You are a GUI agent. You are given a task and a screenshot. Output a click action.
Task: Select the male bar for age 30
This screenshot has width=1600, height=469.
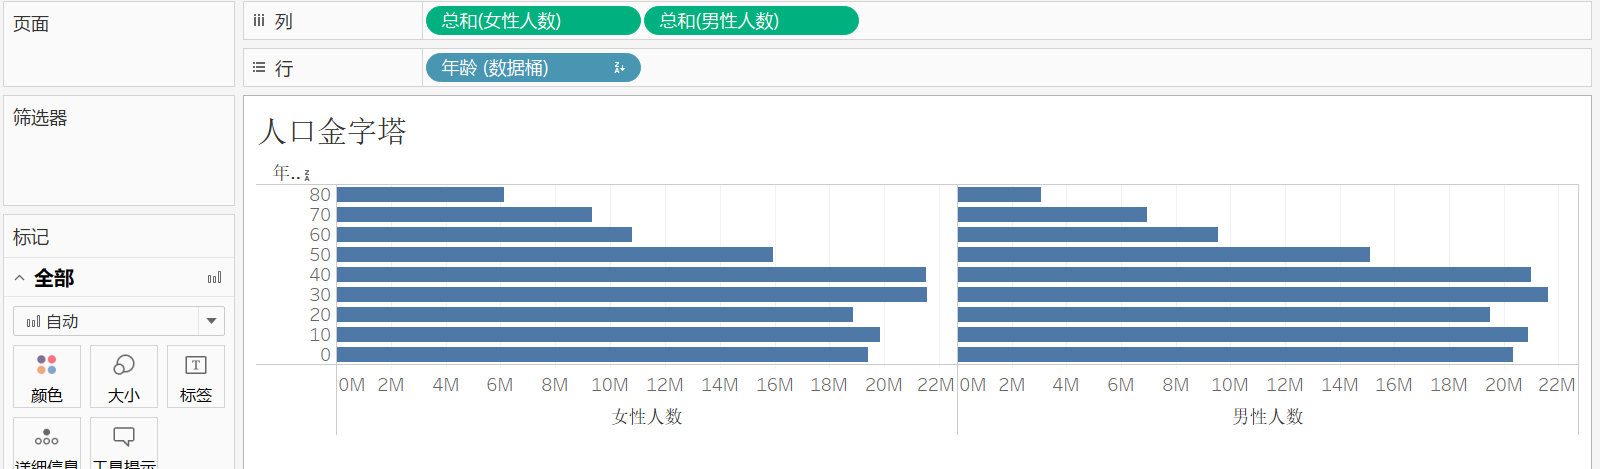tap(1253, 295)
